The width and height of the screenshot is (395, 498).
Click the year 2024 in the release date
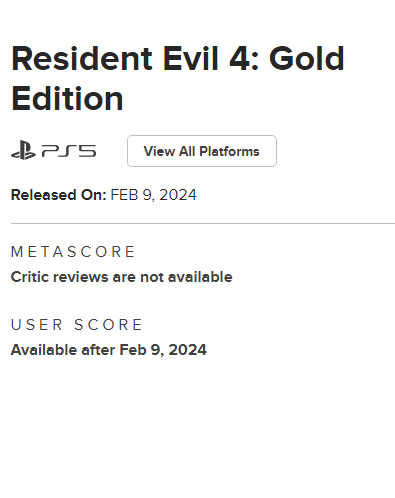(178, 195)
